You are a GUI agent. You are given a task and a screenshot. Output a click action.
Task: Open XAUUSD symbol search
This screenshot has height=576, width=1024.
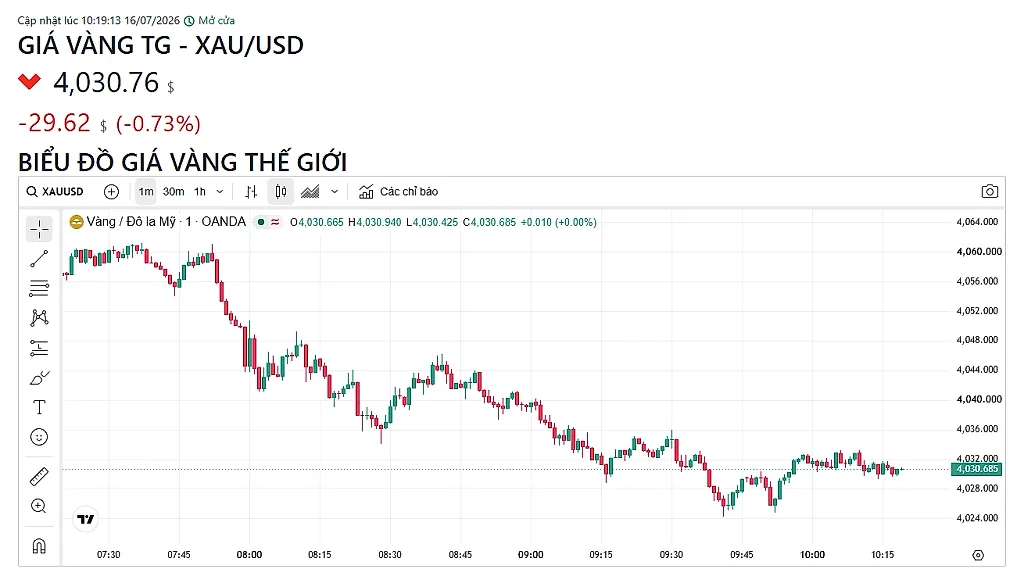55,191
